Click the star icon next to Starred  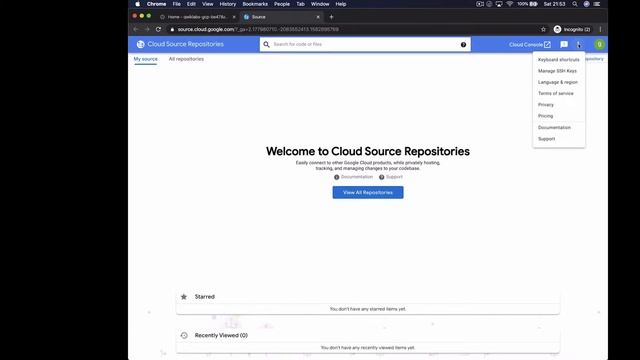coord(184,297)
